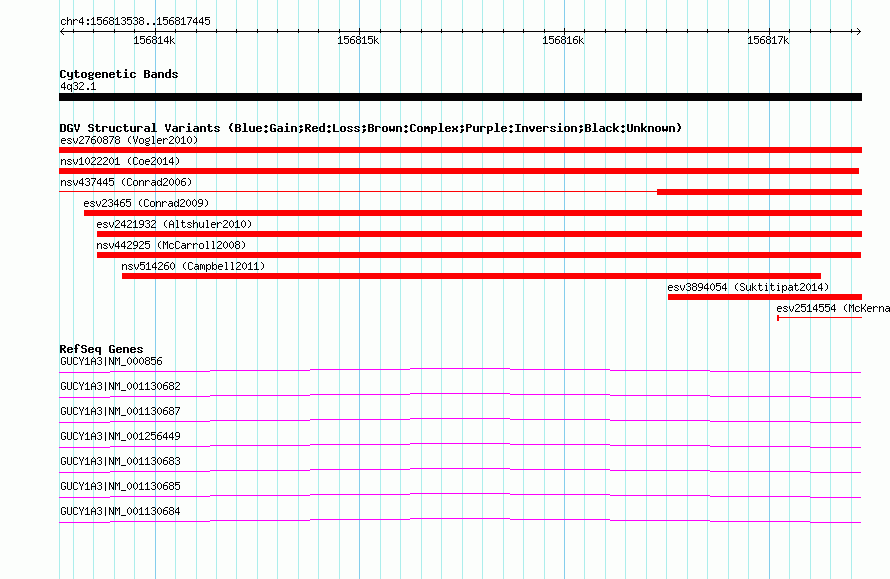The height and width of the screenshot is (579, 890).
Task: Select the red bar for nsv1022201
Action: coord(459,171)
